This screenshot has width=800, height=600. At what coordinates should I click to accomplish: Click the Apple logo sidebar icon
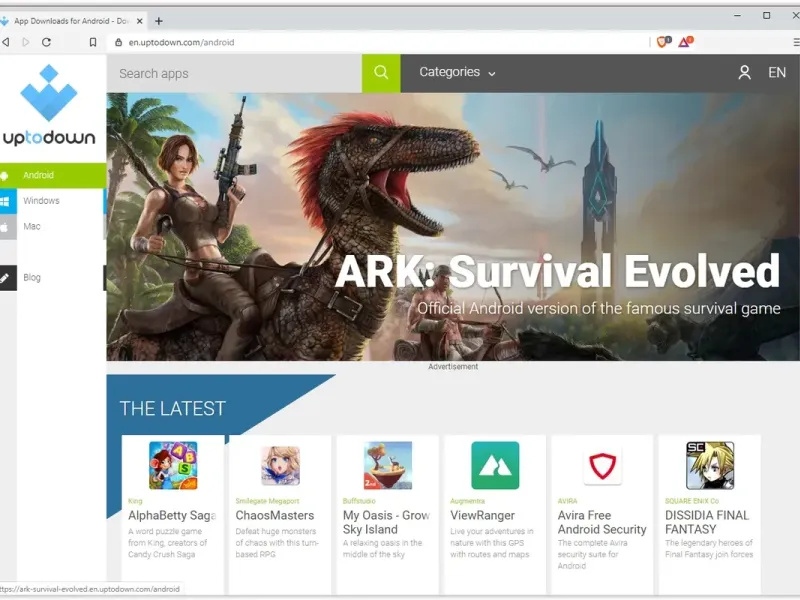pyautogui.click(x=5, y=227)
